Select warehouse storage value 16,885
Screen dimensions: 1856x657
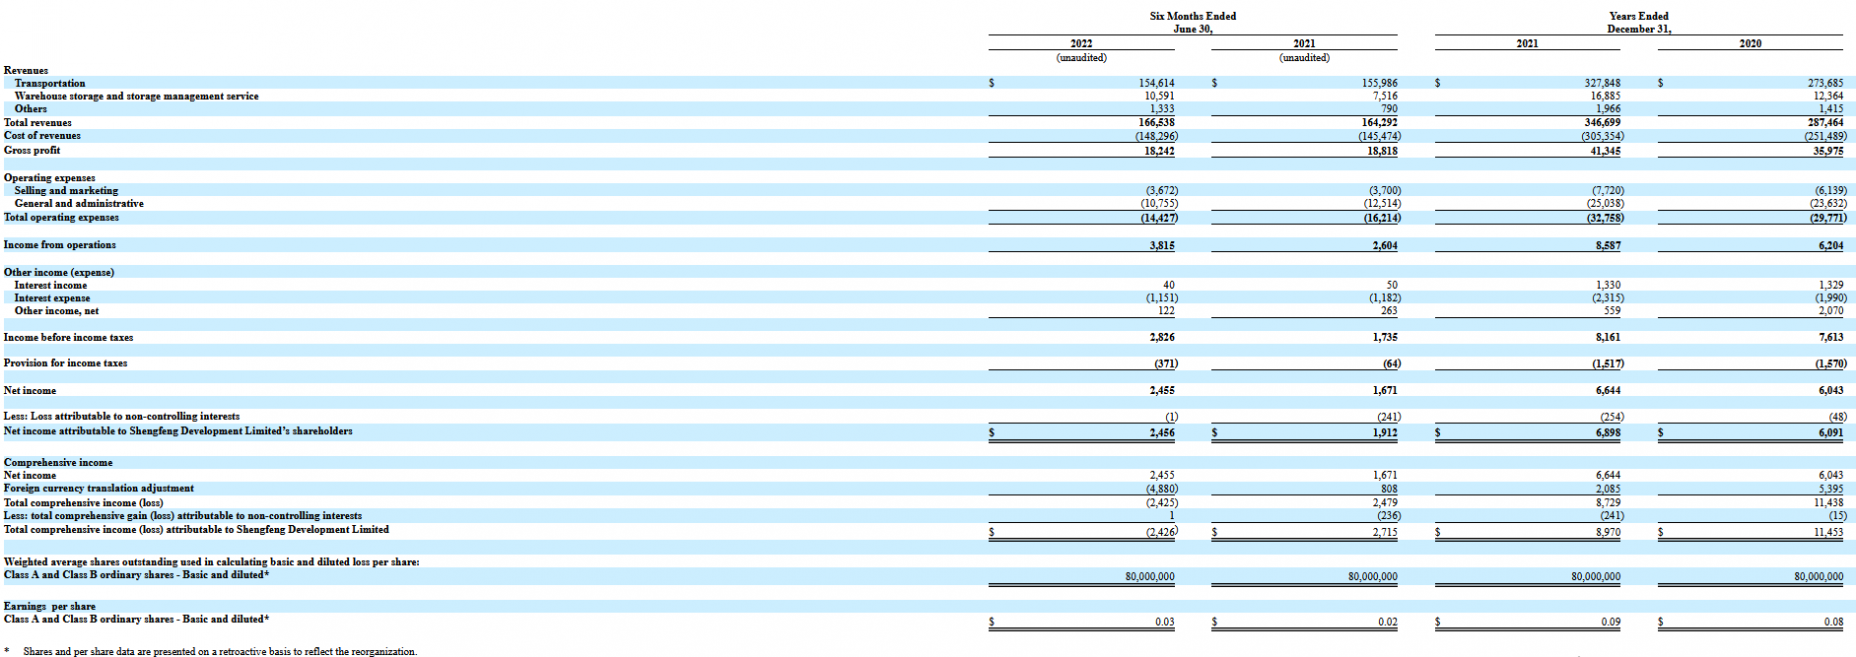(1606, 96)
